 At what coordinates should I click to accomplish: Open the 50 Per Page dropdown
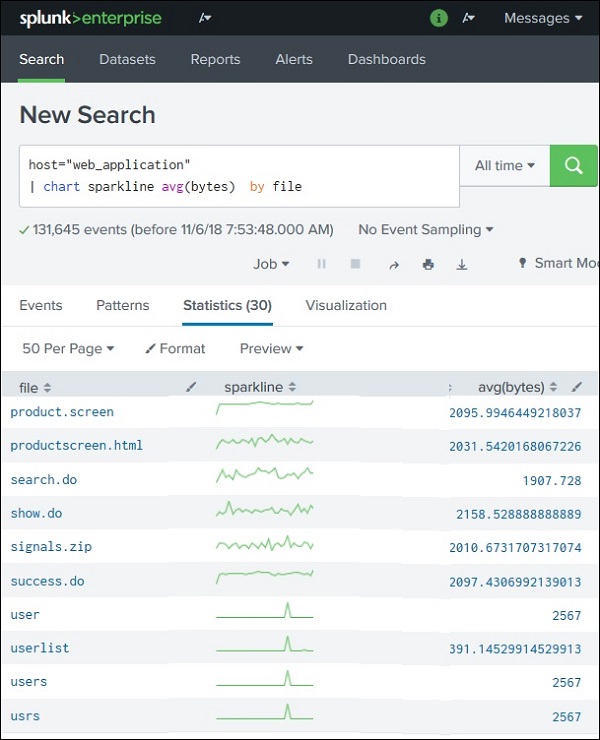68,349
